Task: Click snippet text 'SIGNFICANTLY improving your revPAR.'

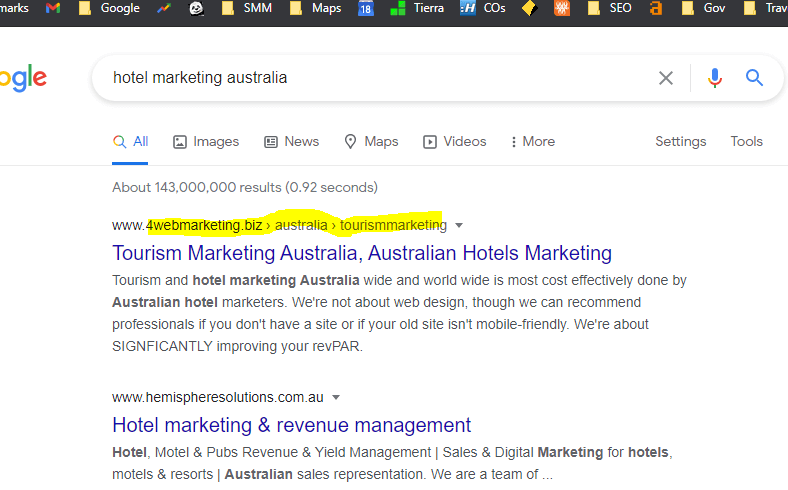Action: pos(237,346)
